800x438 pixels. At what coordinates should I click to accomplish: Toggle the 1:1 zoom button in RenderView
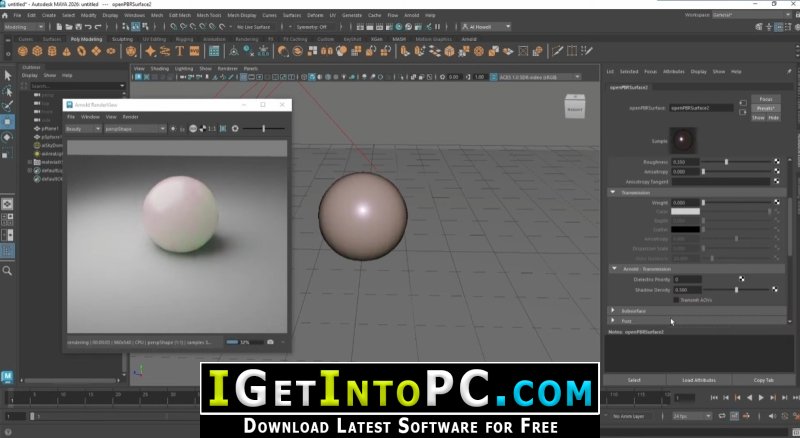(212, 129)
